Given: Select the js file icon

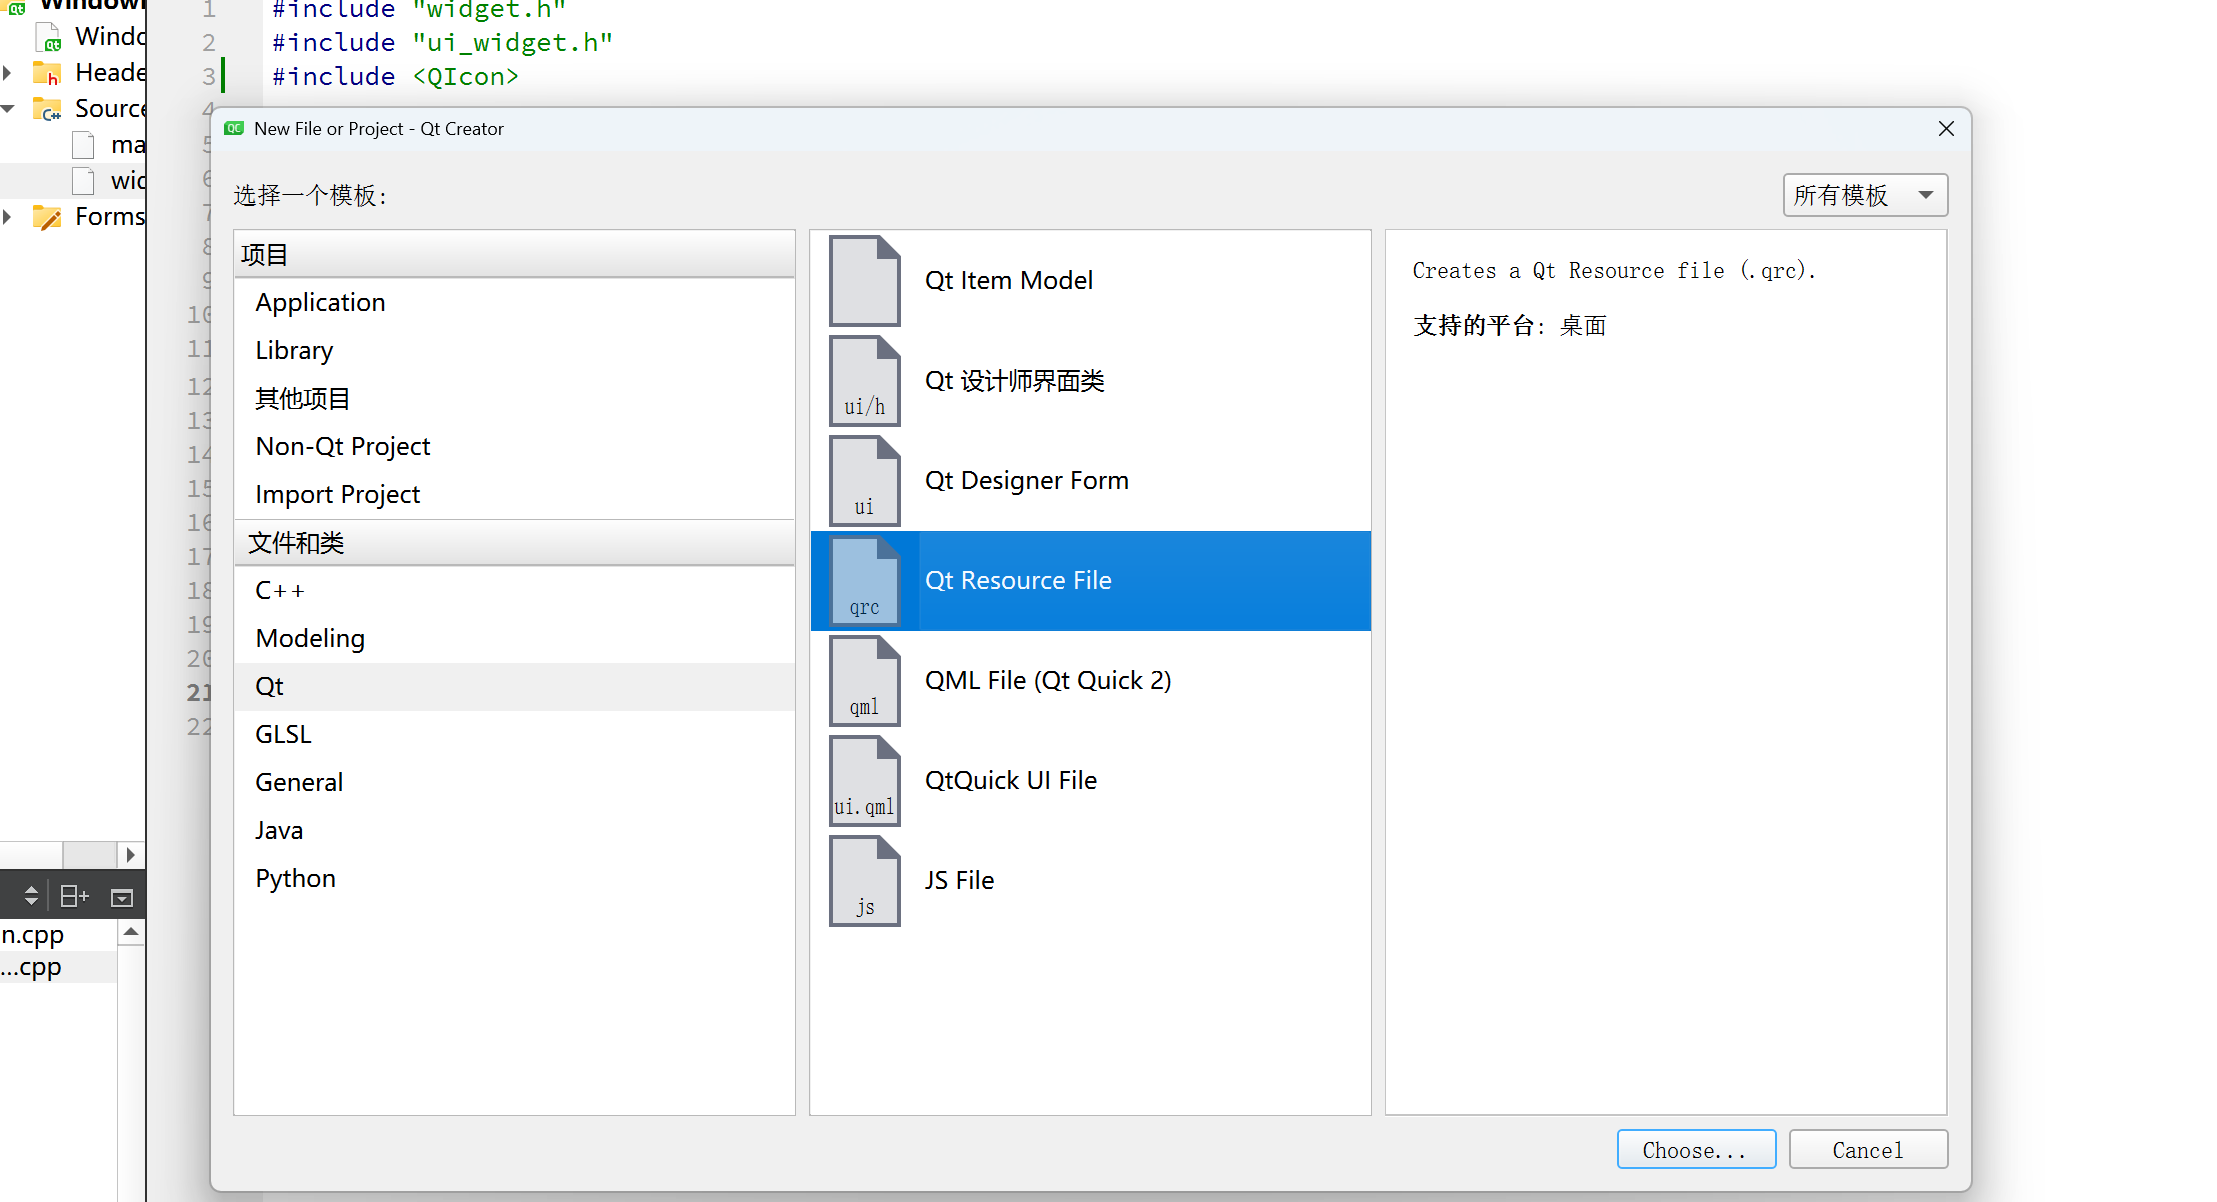Looking at the screenshot, I should click(x=865, y=881).
